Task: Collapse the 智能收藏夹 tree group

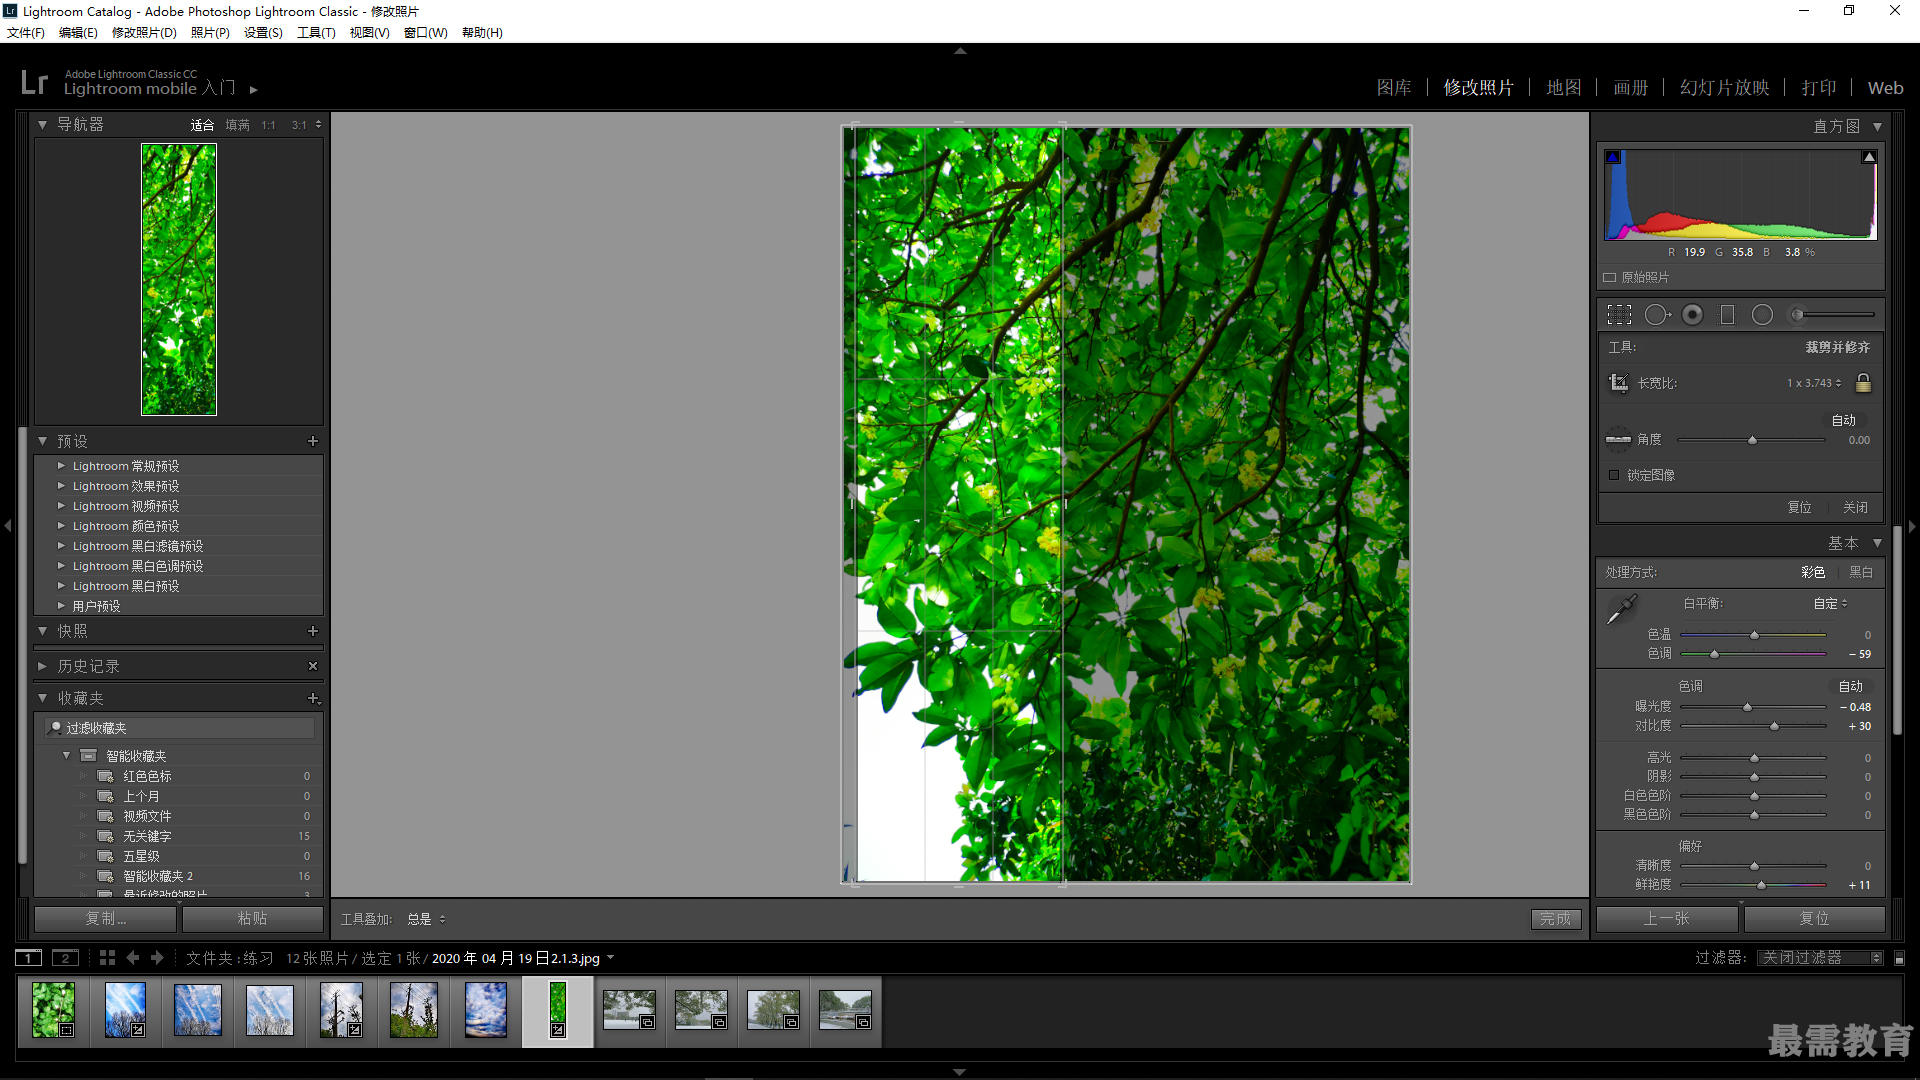Action: point(67,756)
